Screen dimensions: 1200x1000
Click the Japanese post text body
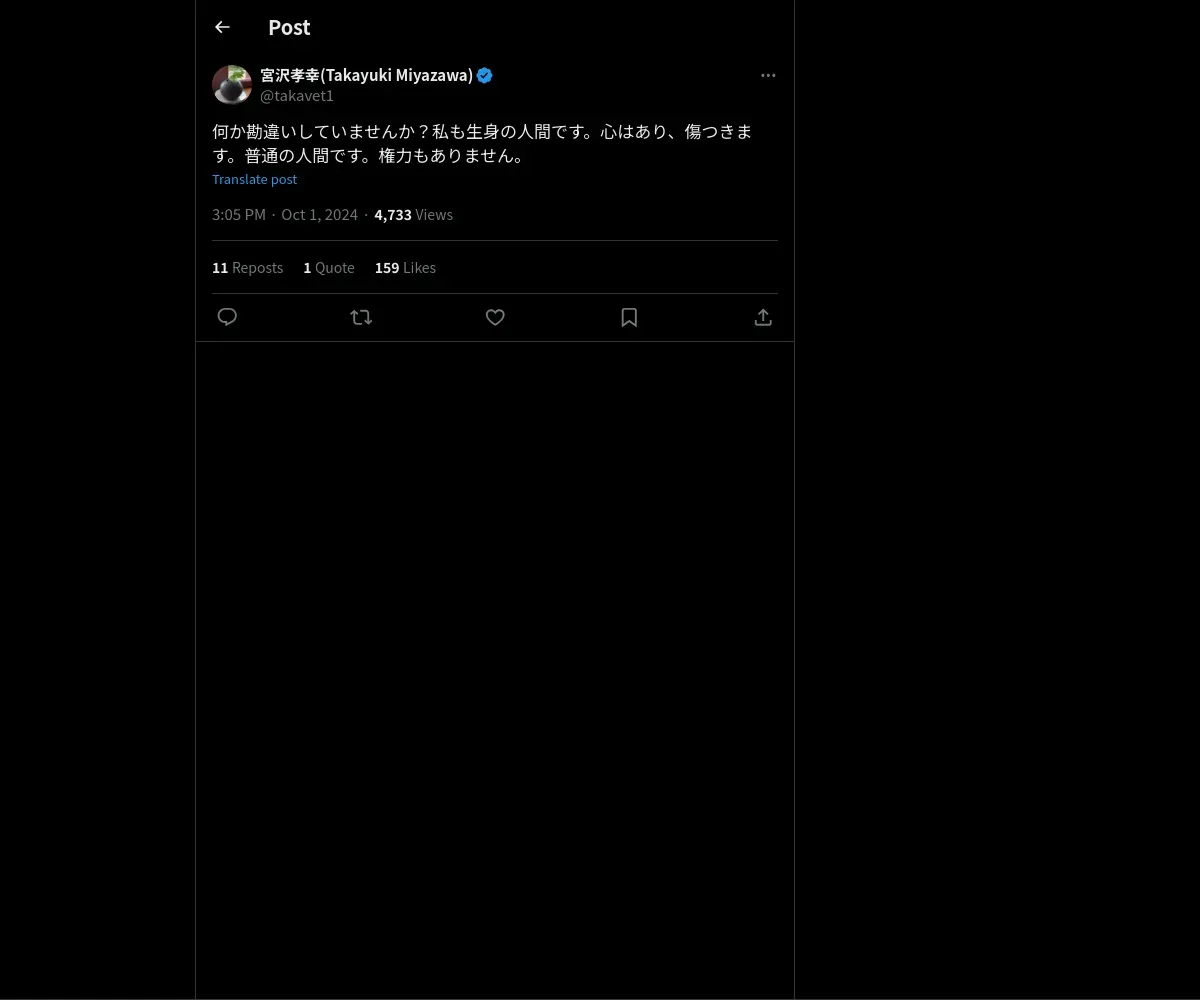(482, 143)
